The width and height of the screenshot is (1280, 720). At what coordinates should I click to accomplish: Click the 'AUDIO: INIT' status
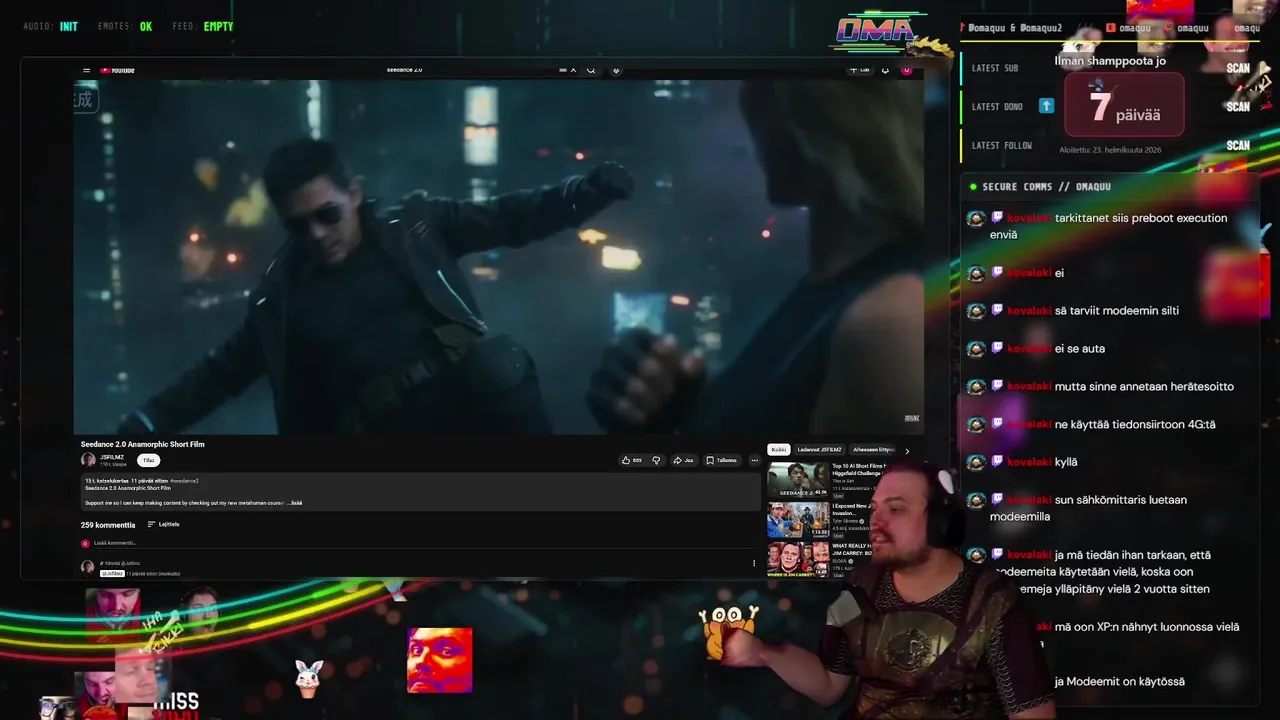[x=50, y=27]
